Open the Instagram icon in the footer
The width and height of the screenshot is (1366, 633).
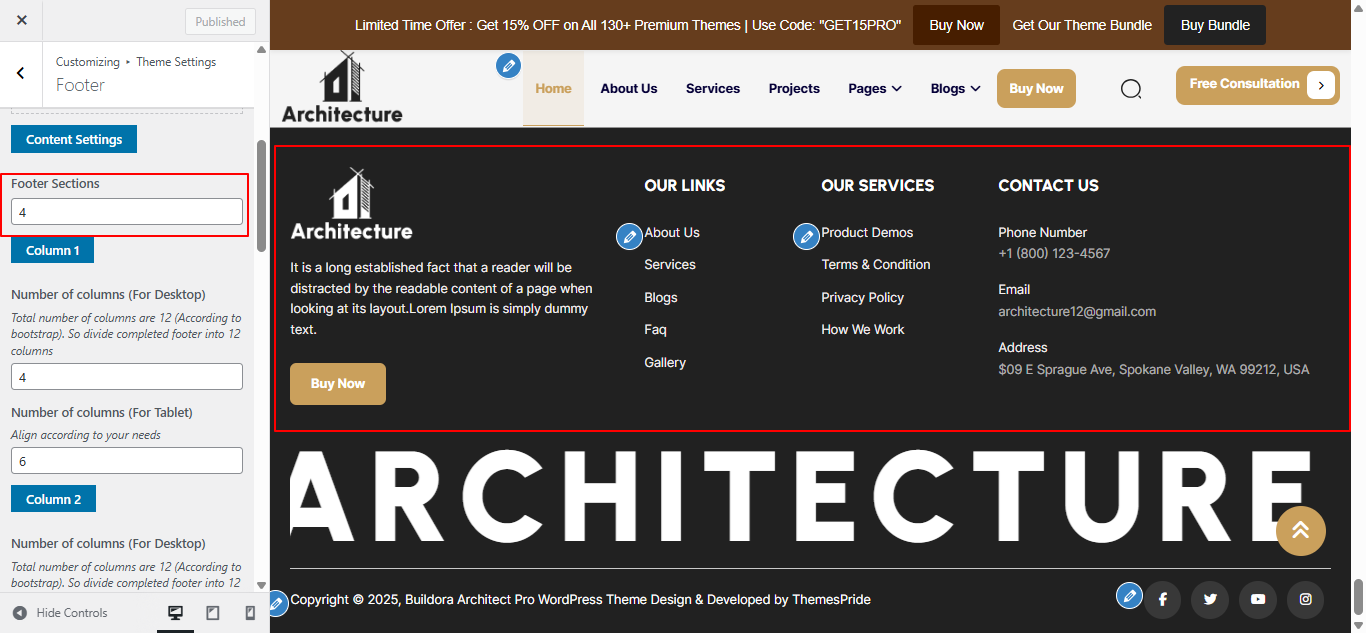click(x=1305, y=599)
